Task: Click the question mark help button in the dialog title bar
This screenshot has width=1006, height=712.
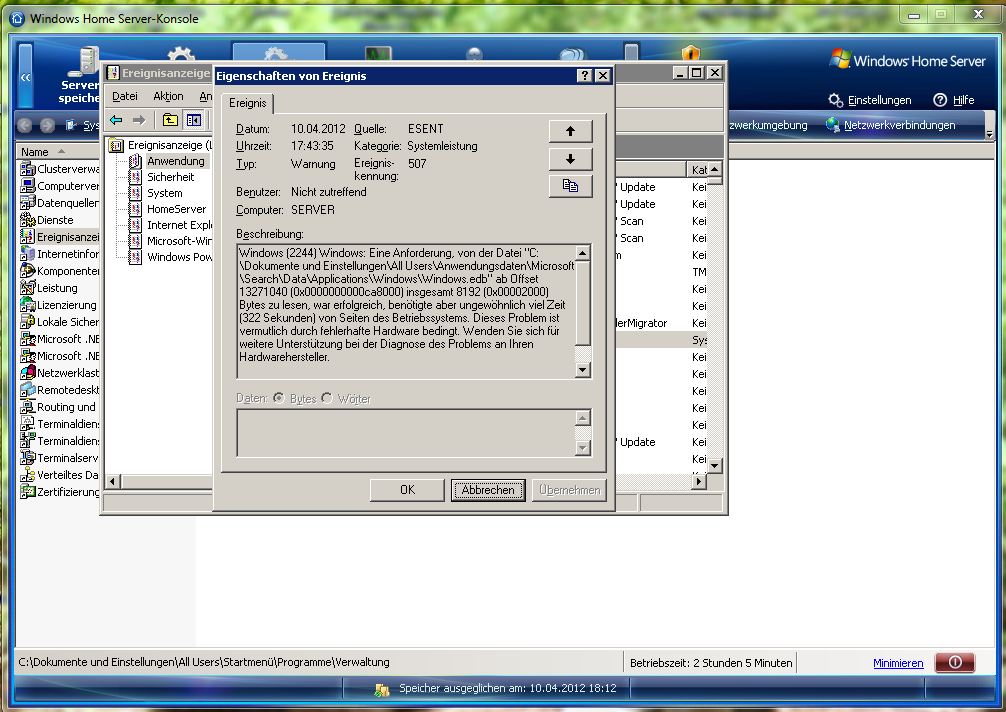Action: pyautogui.click(x=584, y=76)
